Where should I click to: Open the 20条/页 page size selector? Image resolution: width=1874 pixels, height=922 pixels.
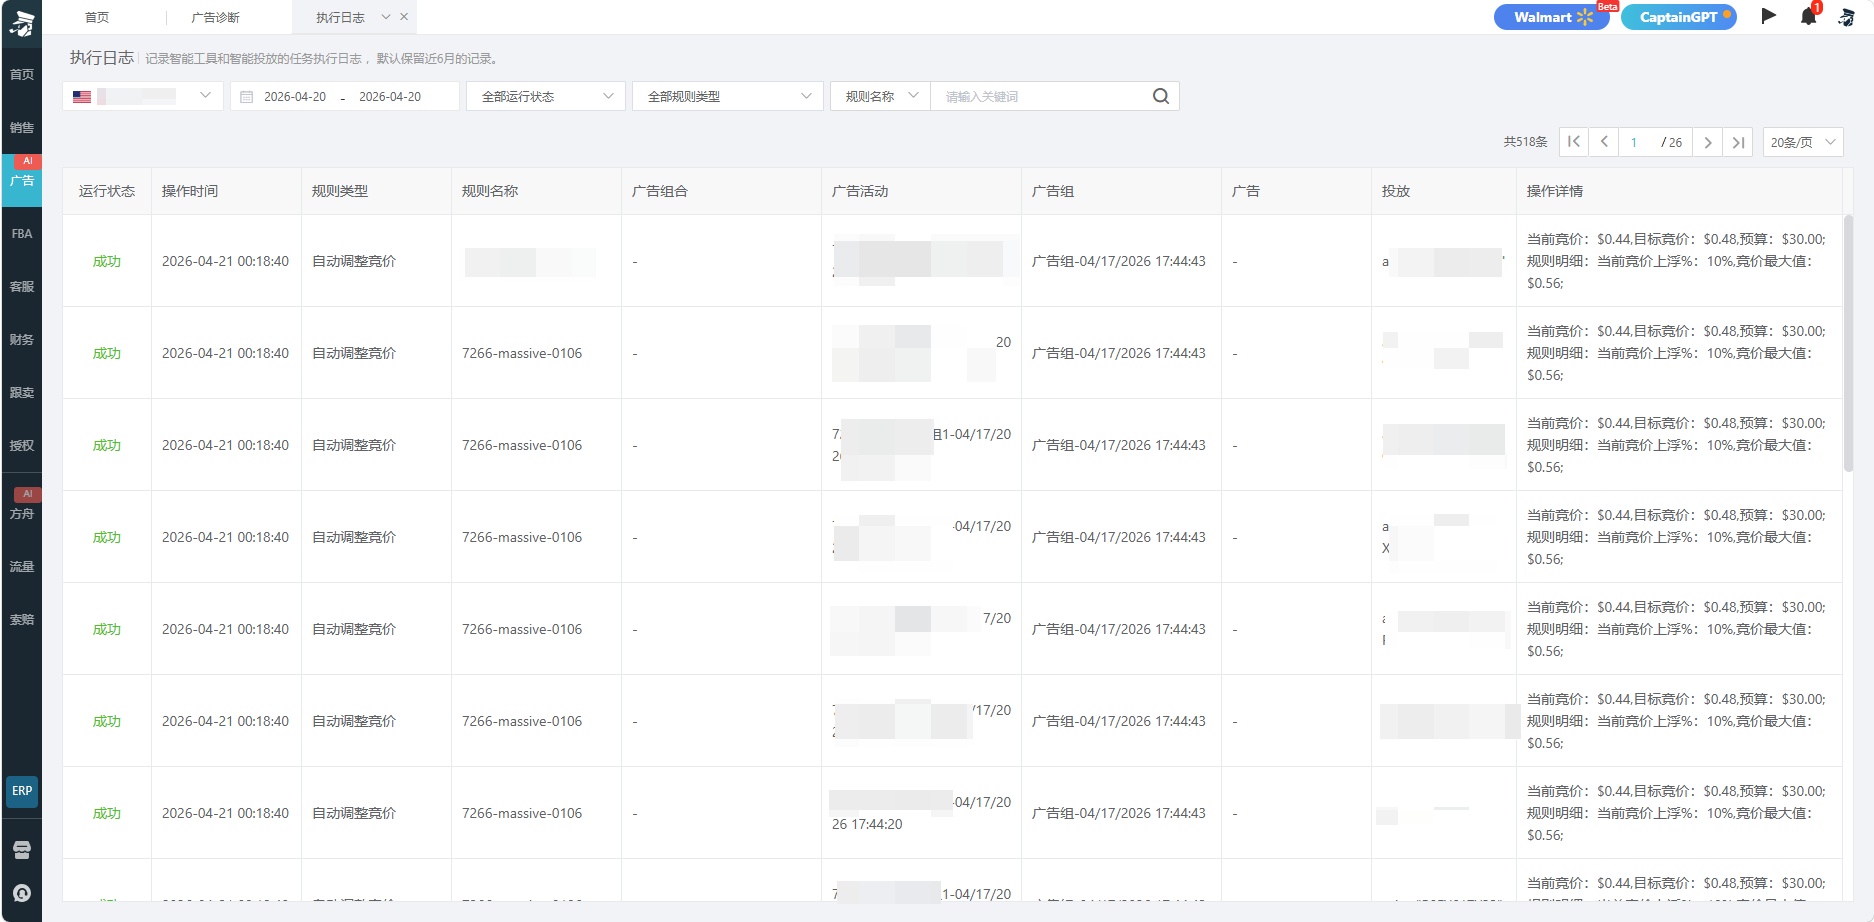pos(1802,142)
